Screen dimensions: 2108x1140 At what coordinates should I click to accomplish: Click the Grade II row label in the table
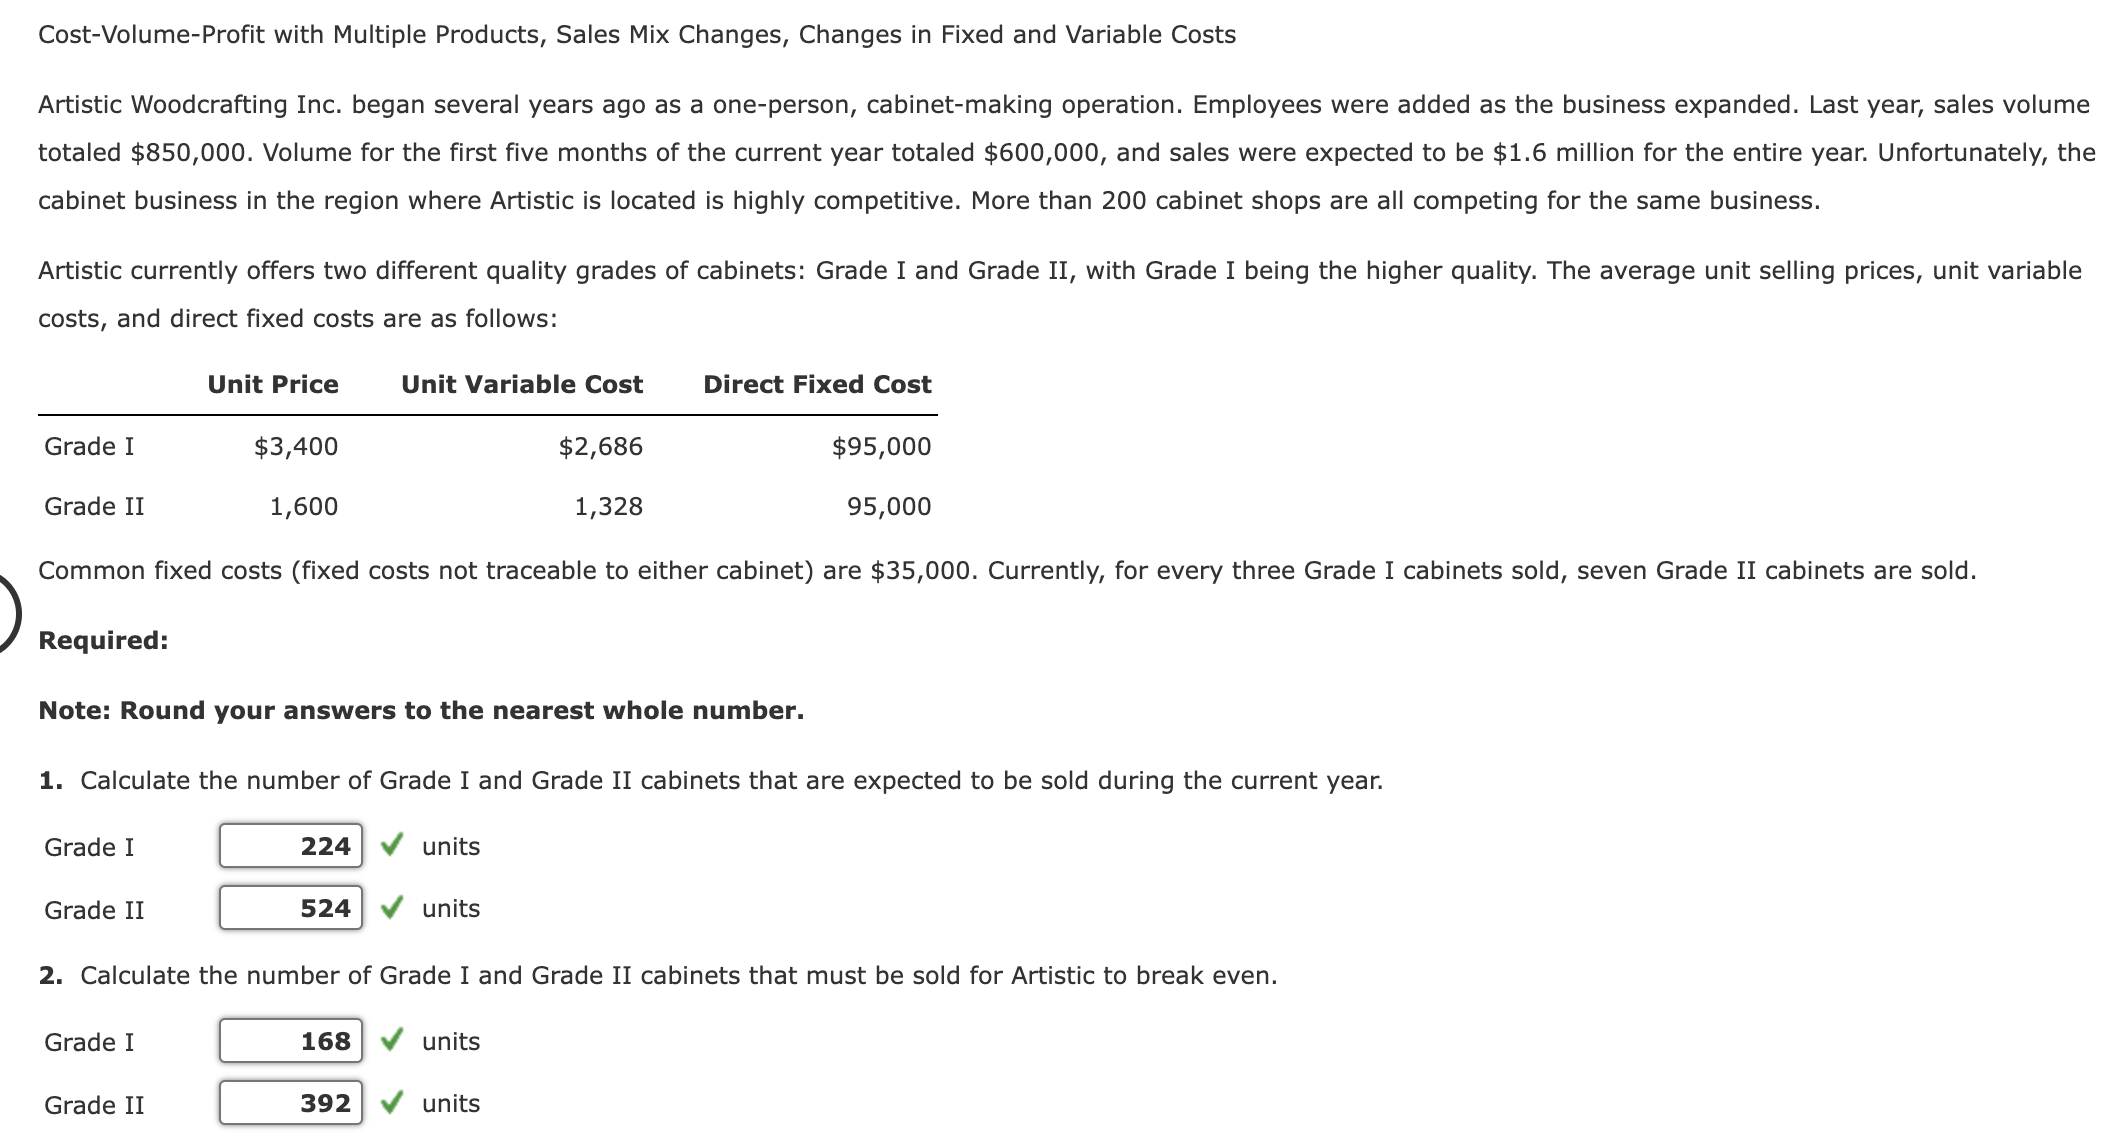[93, 507]
